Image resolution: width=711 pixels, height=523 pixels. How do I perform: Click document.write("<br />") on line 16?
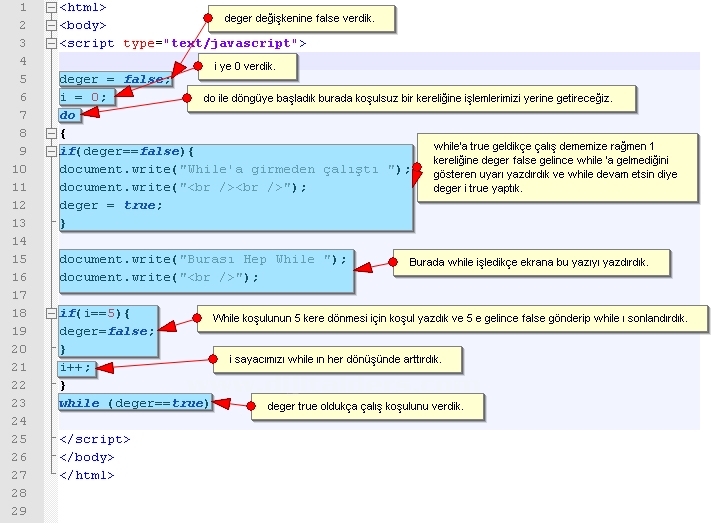[159, 277]
